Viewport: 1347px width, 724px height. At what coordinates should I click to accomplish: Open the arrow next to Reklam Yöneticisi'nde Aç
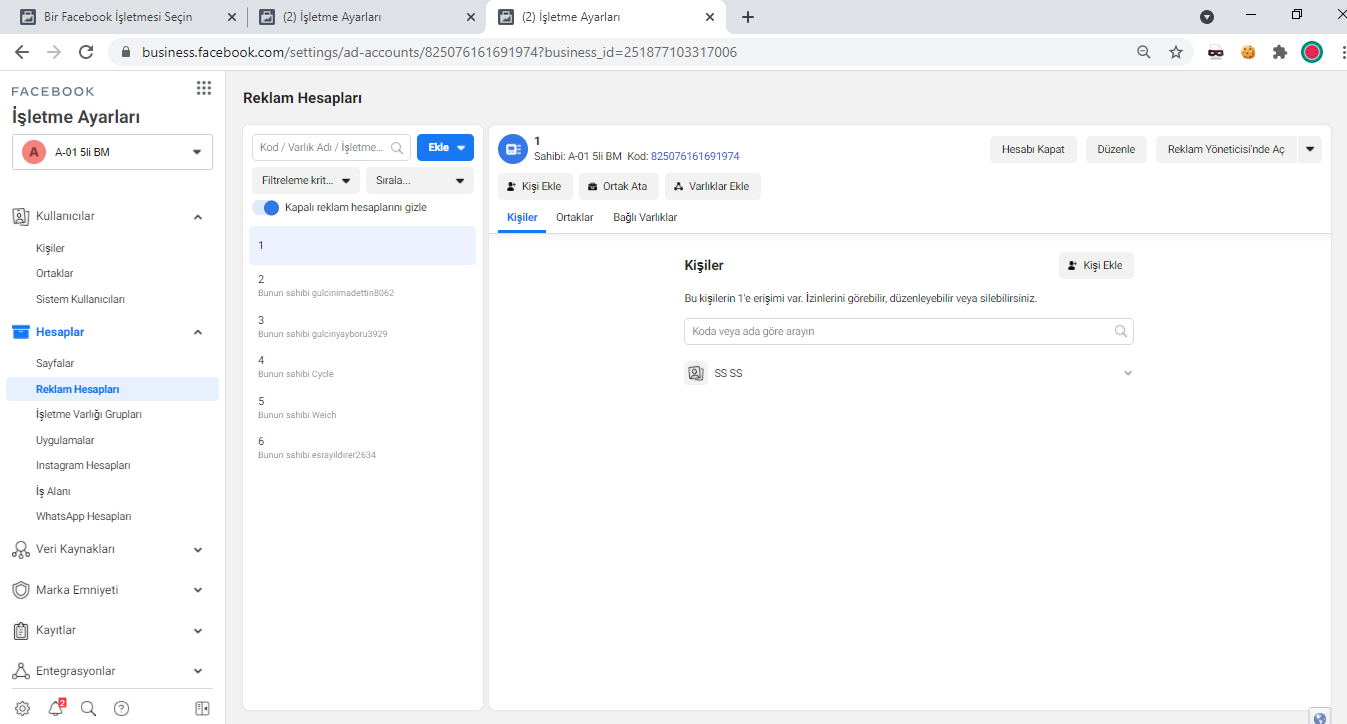click(x=1310, y=149)
